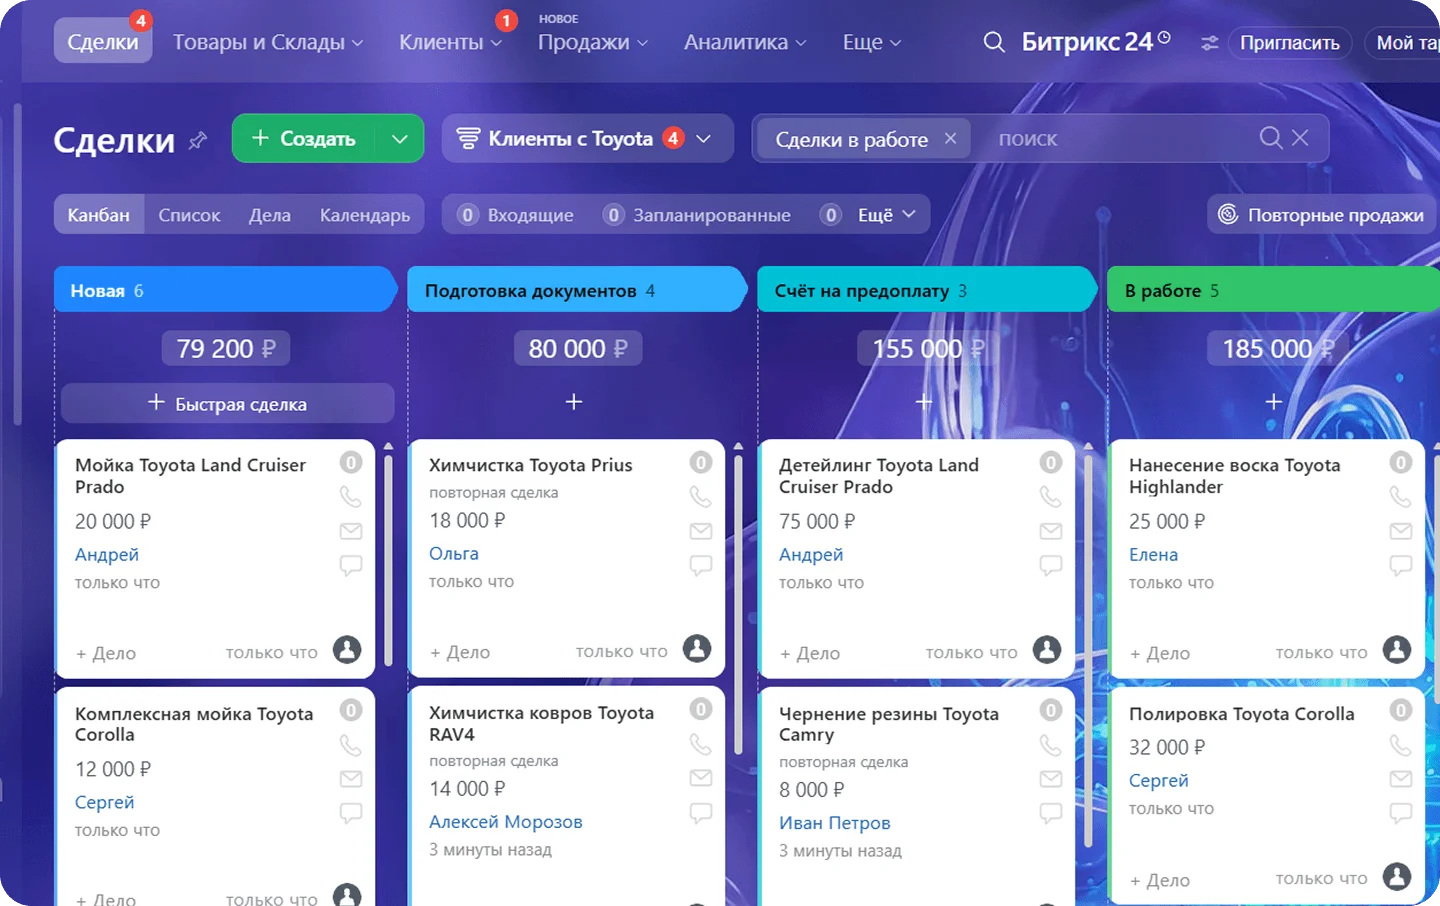The image size is (1440, 906).
Task: Click the search magnifier inside the filter field
Action: tap(1270, 138)
